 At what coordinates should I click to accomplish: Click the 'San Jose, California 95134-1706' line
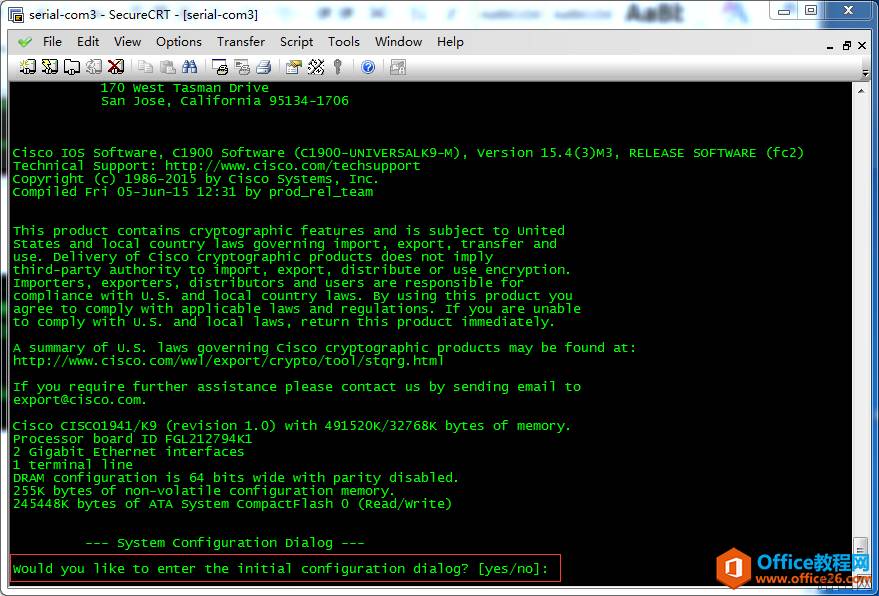pos(225,101)
